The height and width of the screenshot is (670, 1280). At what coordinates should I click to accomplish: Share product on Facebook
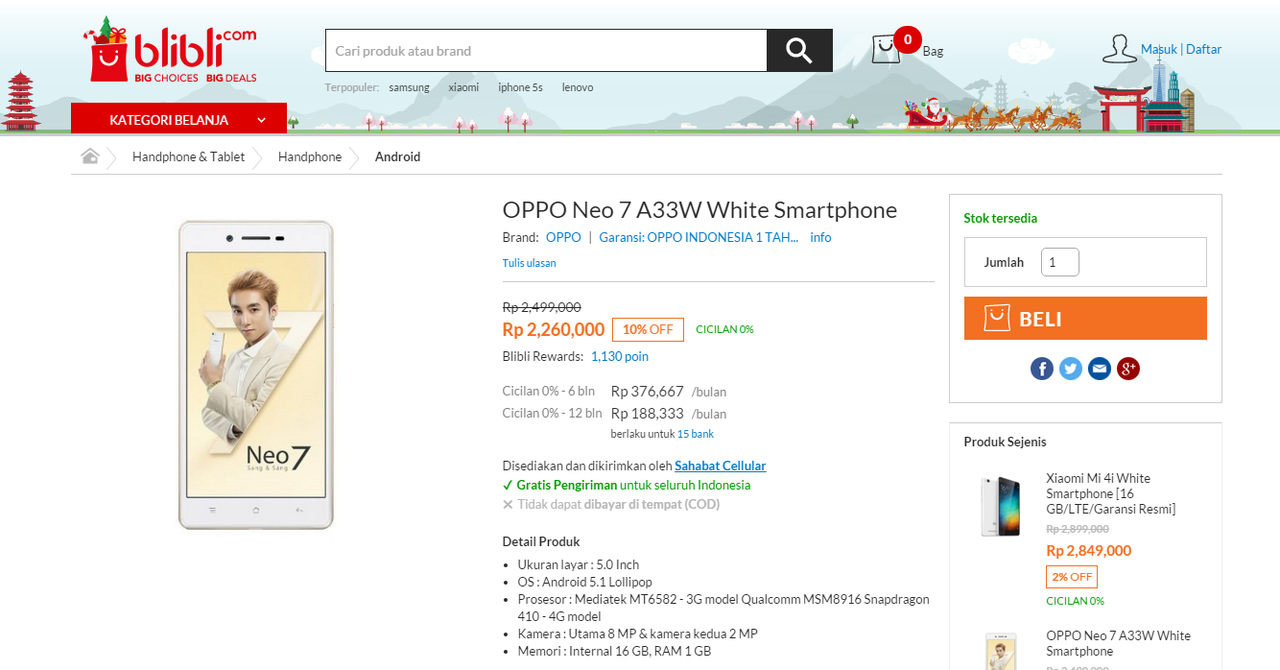pos(1042,368)
